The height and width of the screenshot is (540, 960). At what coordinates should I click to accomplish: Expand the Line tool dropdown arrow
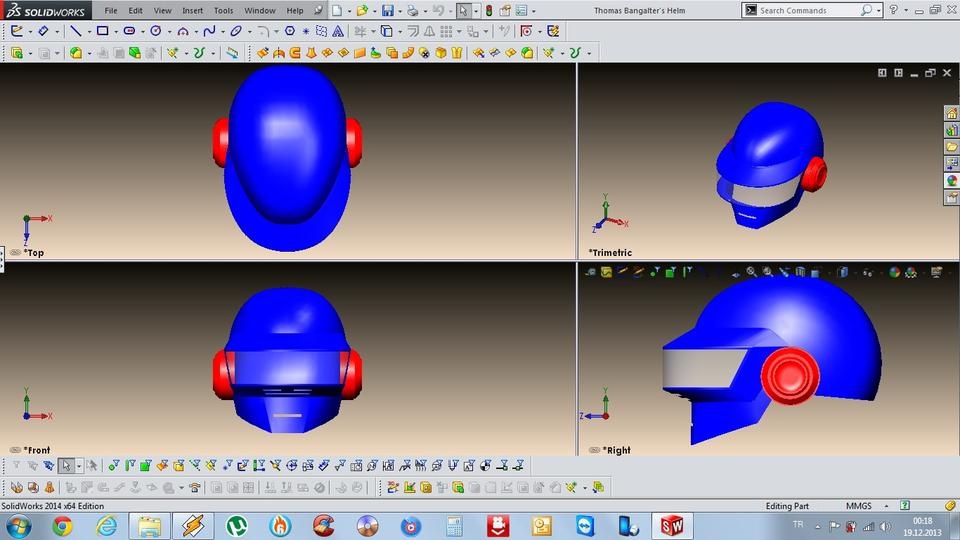tap(89, 32)
